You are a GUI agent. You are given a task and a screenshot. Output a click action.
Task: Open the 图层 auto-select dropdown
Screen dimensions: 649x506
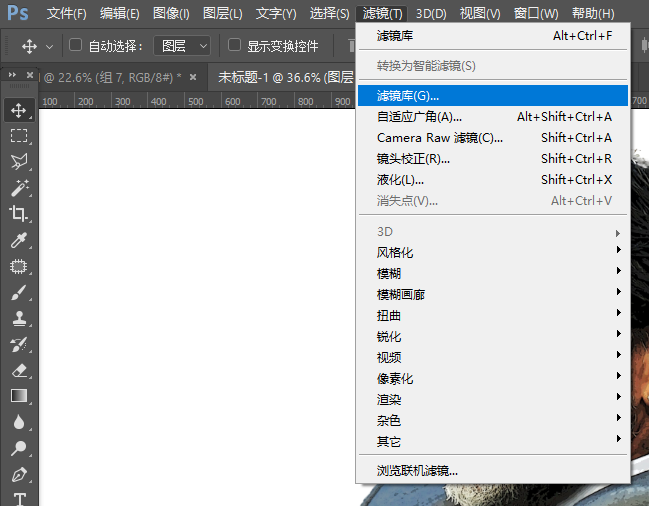click(x=182, y=46)
